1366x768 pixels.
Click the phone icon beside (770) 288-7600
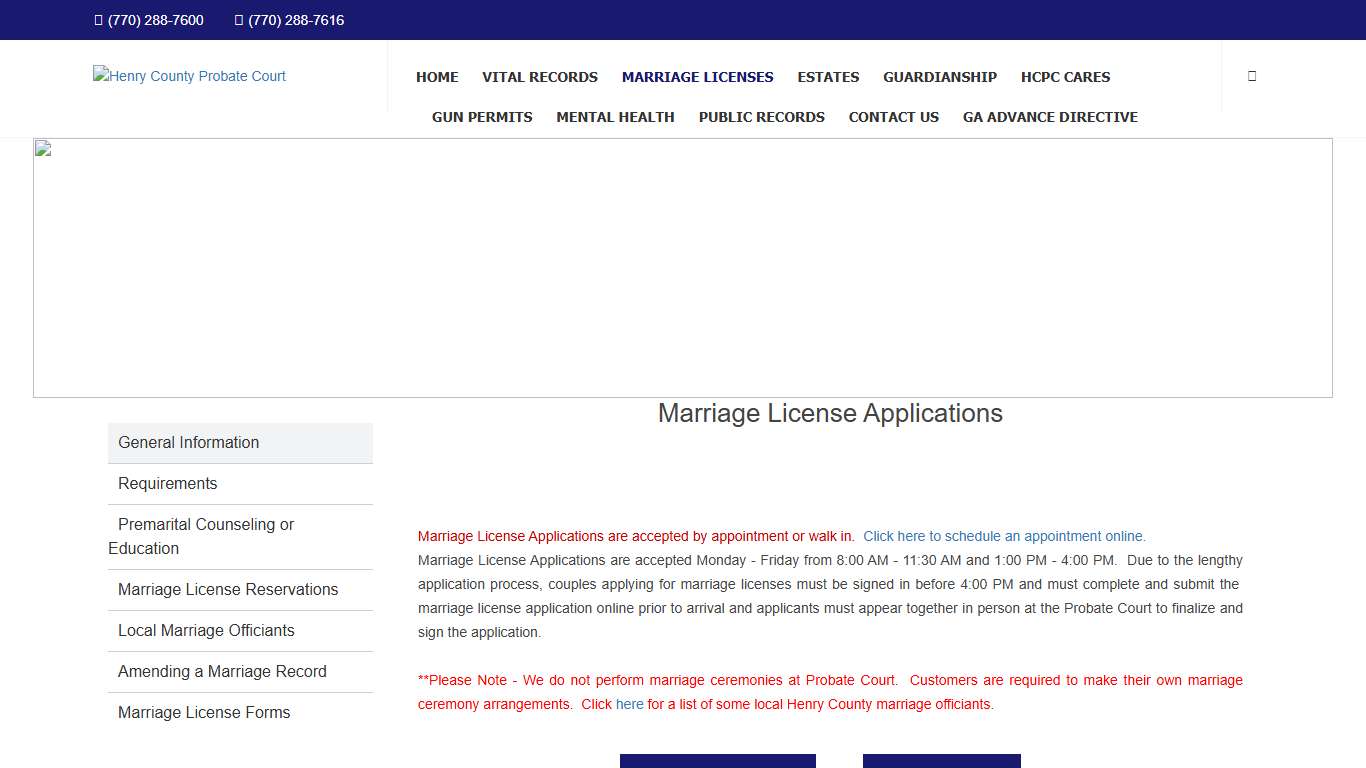(x=96, y=20)
